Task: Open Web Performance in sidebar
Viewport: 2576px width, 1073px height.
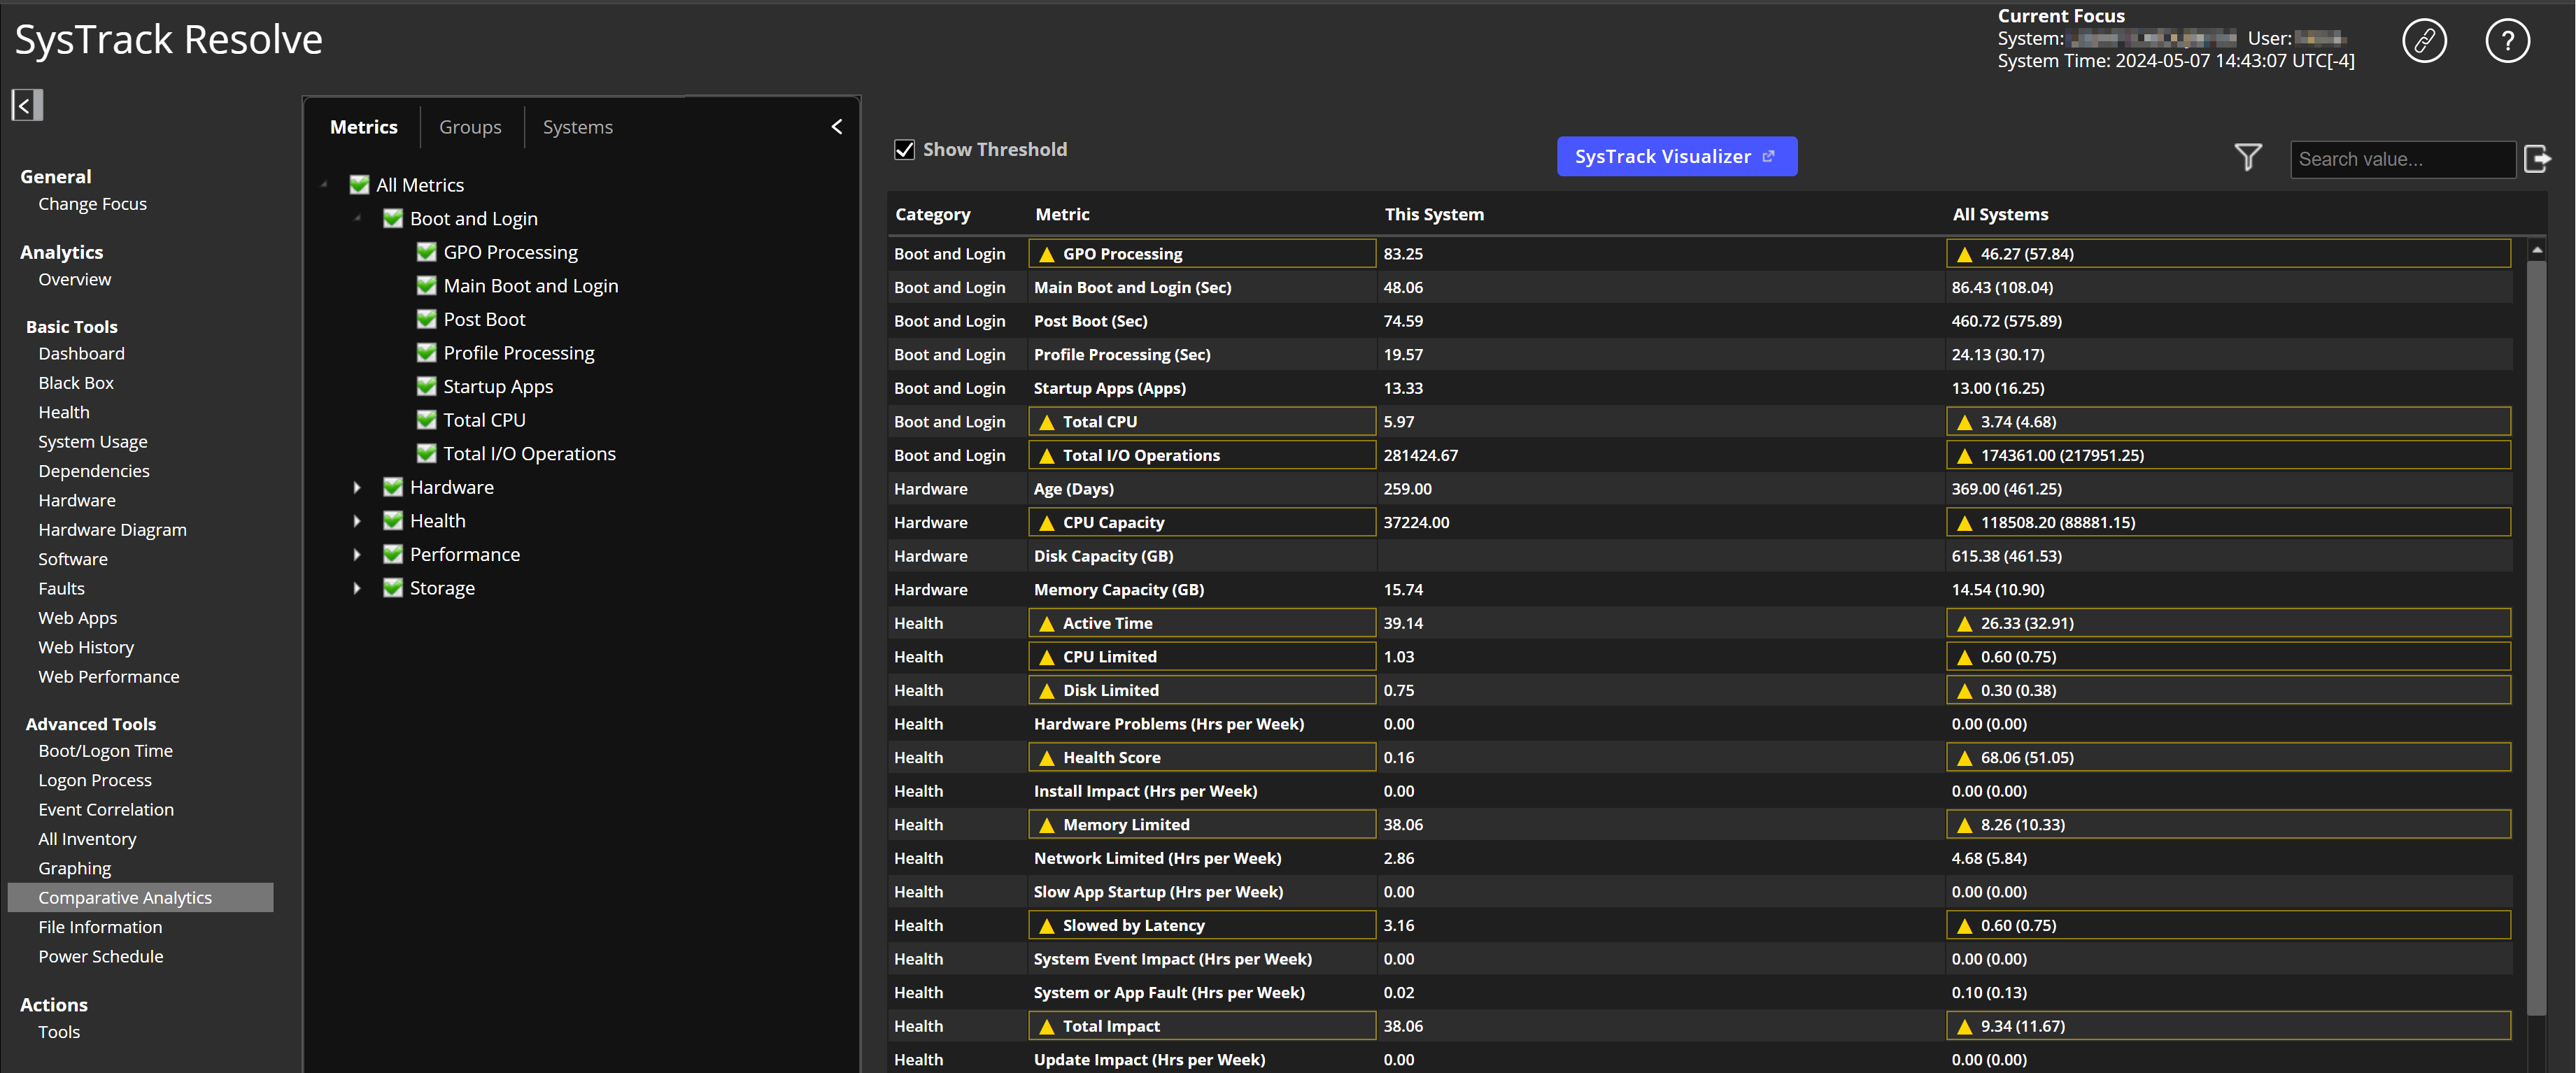Action: point(109,677)
